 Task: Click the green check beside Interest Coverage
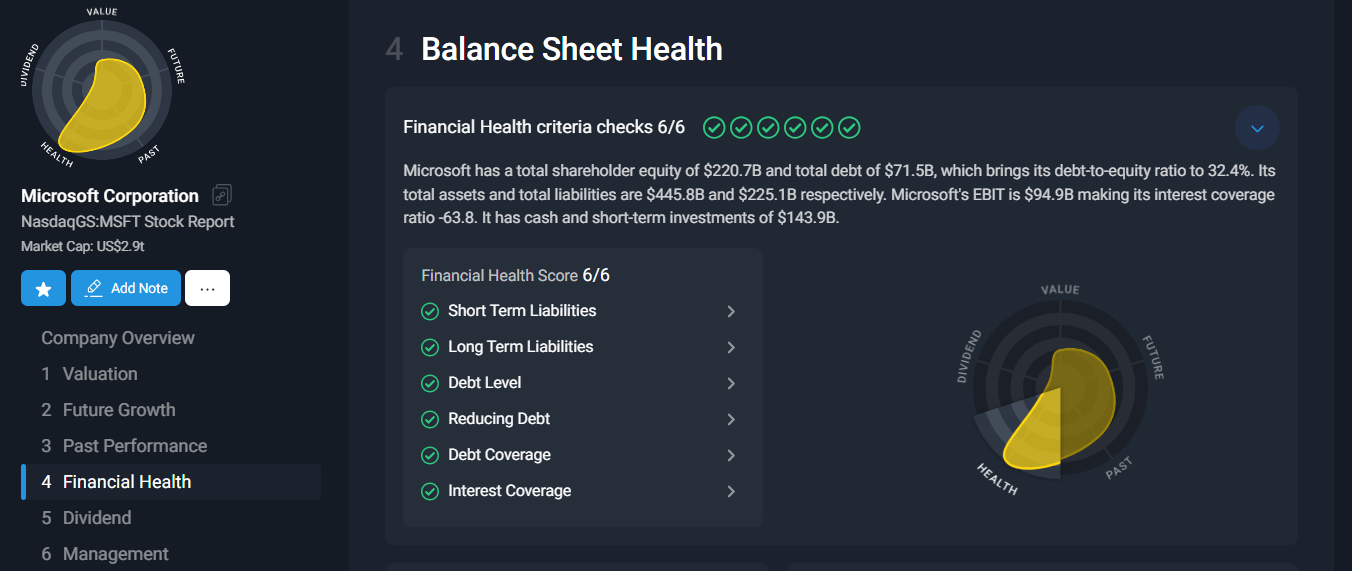point(430,491)
